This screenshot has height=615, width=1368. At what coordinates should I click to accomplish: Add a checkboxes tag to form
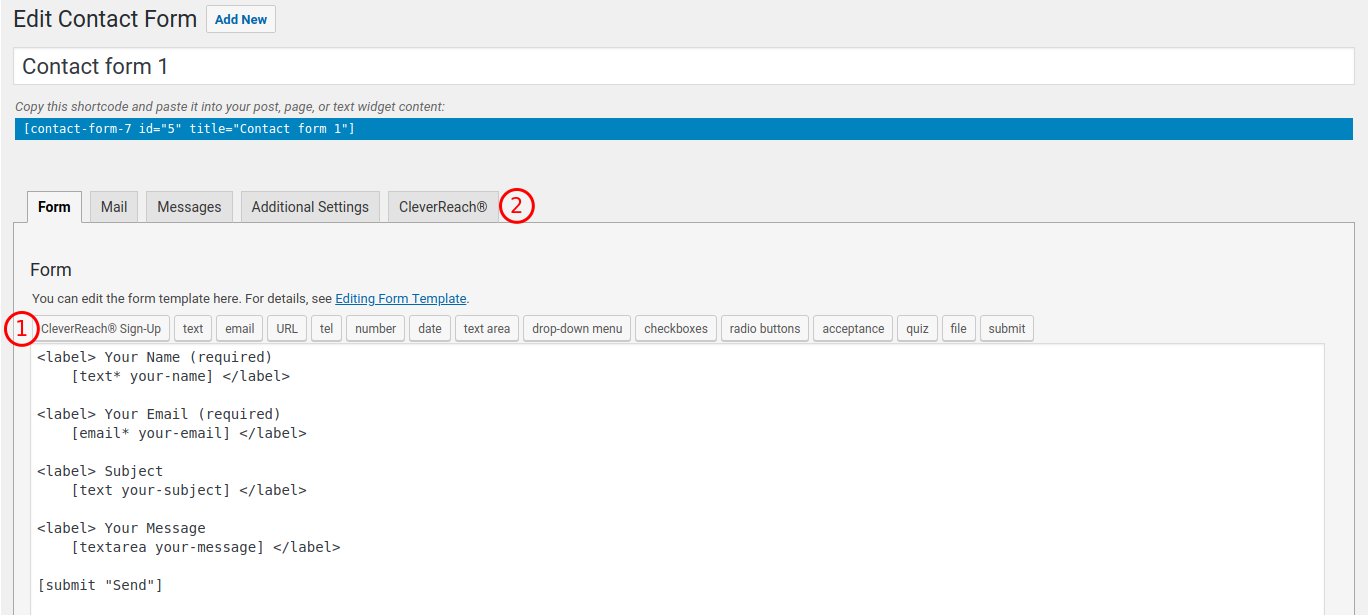click(x=676, y=328)
